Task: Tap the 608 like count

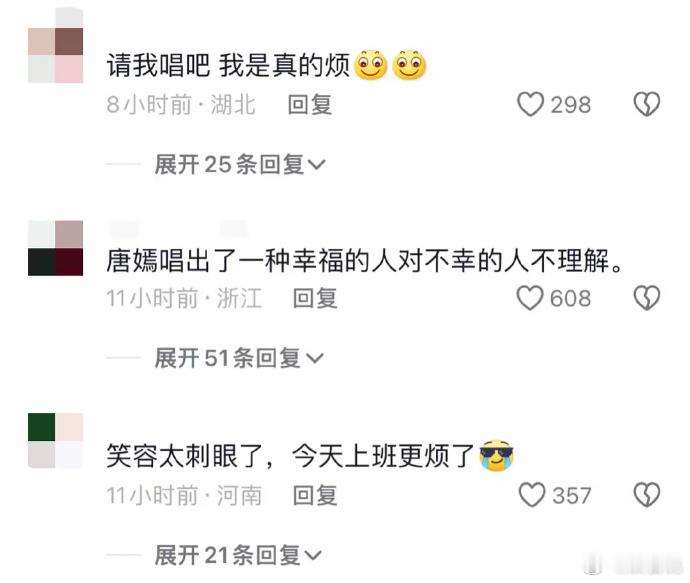Action: [571, 298]
